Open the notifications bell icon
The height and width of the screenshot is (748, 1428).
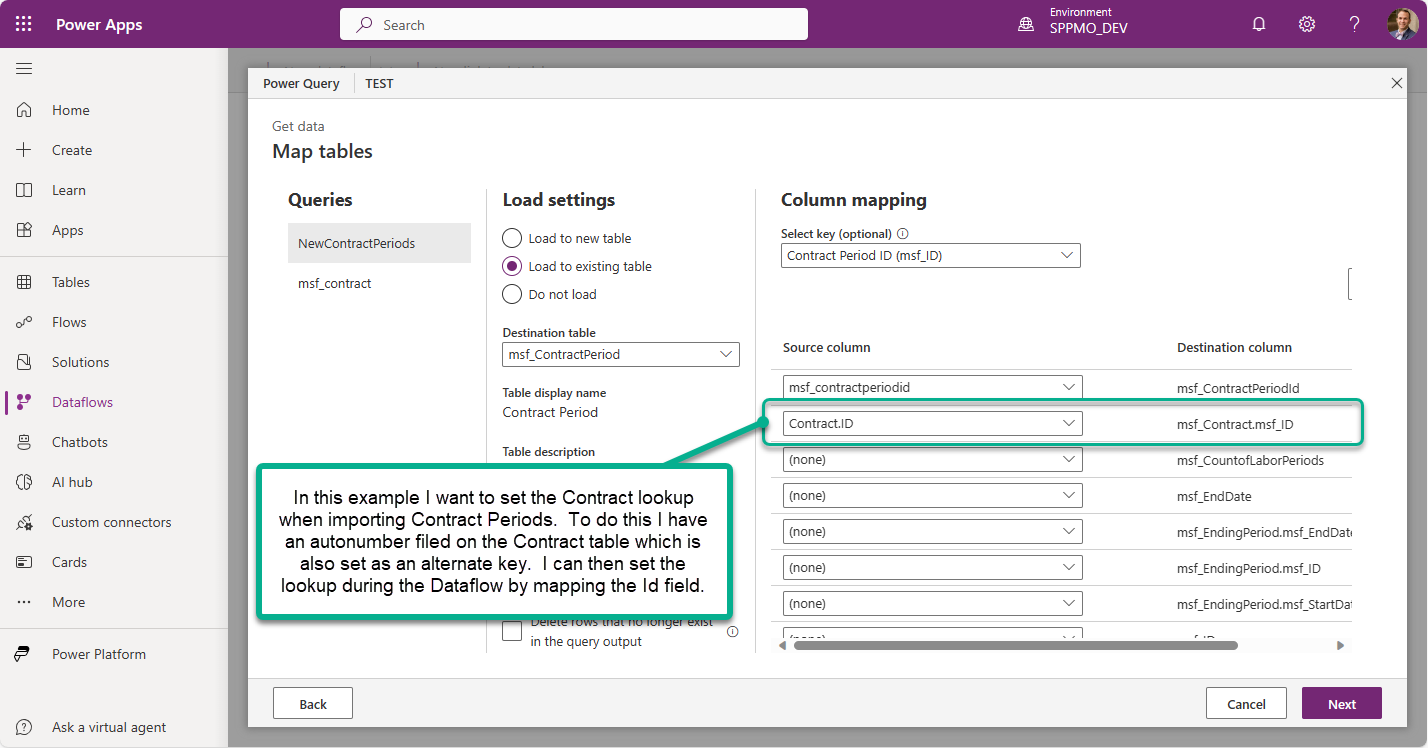pos(1259,24)
